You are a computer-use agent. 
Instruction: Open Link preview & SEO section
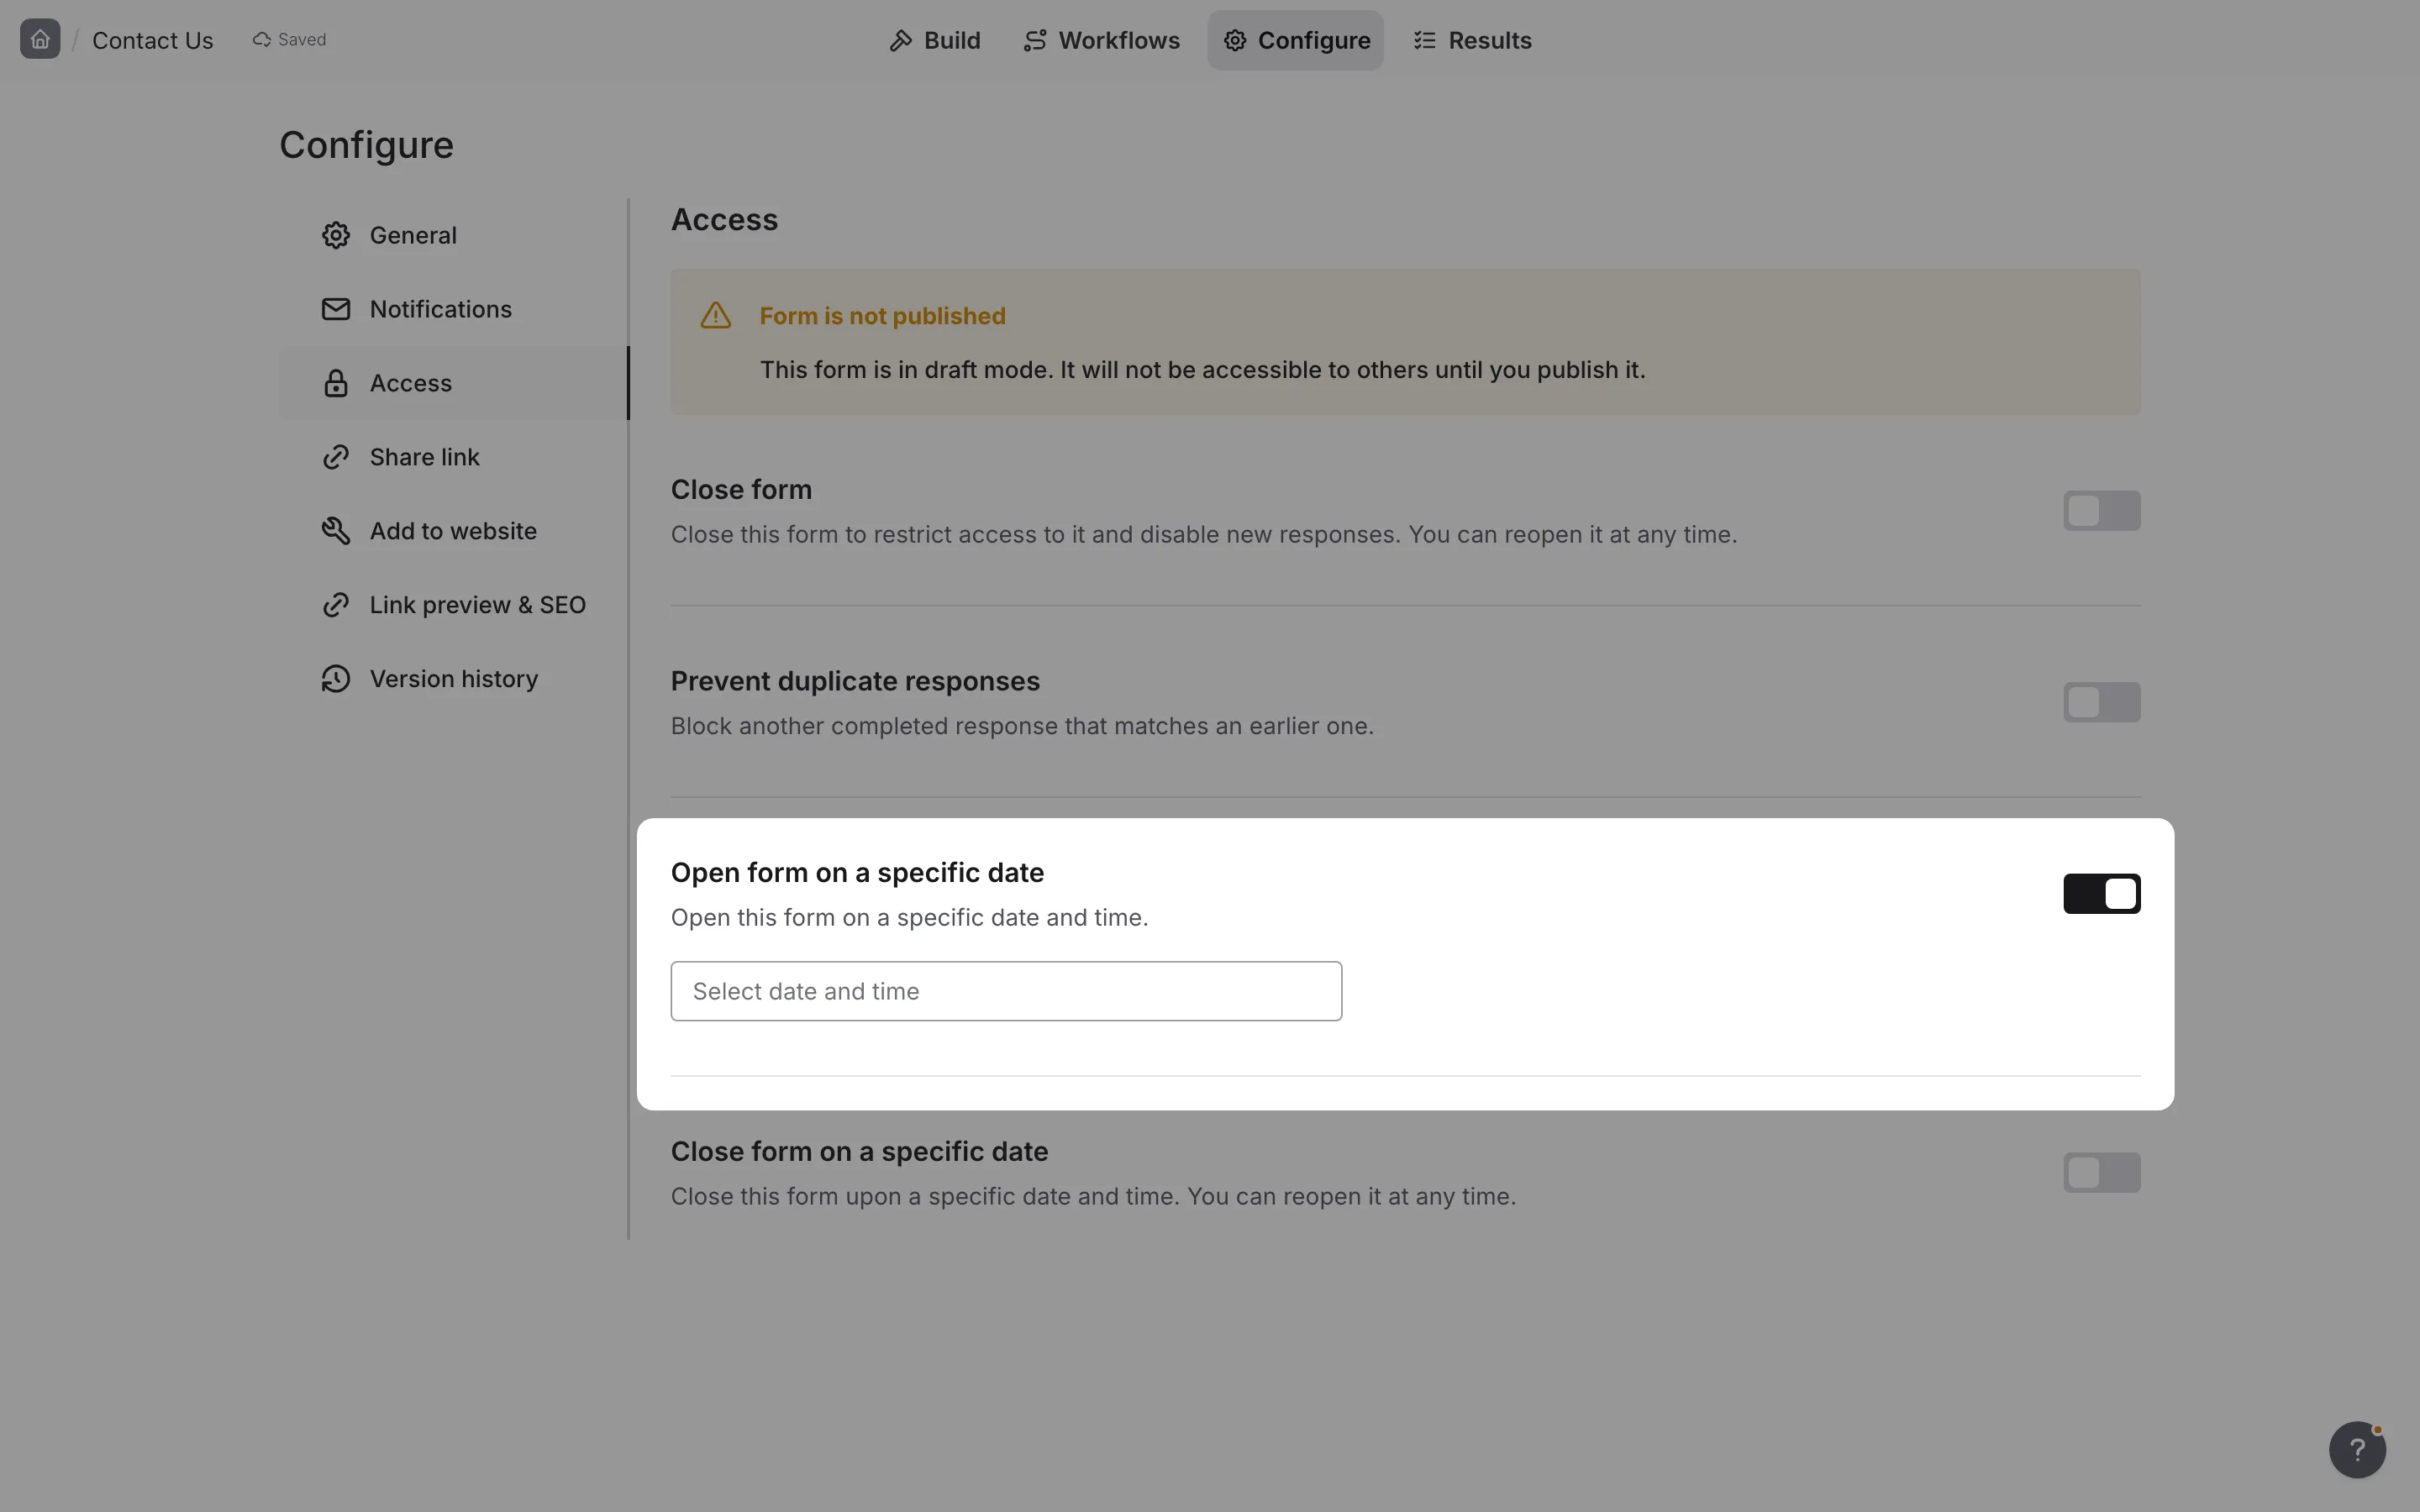click(x=454, y=605)
